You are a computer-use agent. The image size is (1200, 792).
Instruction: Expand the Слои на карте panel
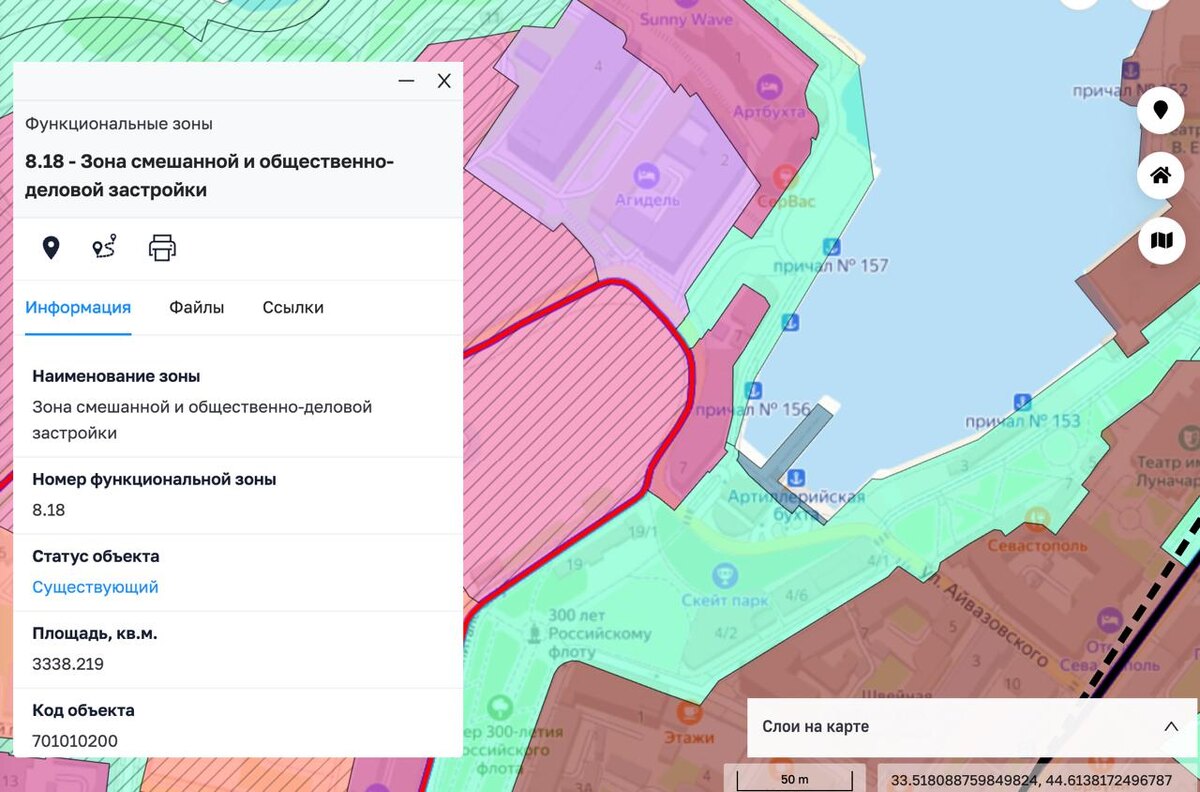(1171, 727)
